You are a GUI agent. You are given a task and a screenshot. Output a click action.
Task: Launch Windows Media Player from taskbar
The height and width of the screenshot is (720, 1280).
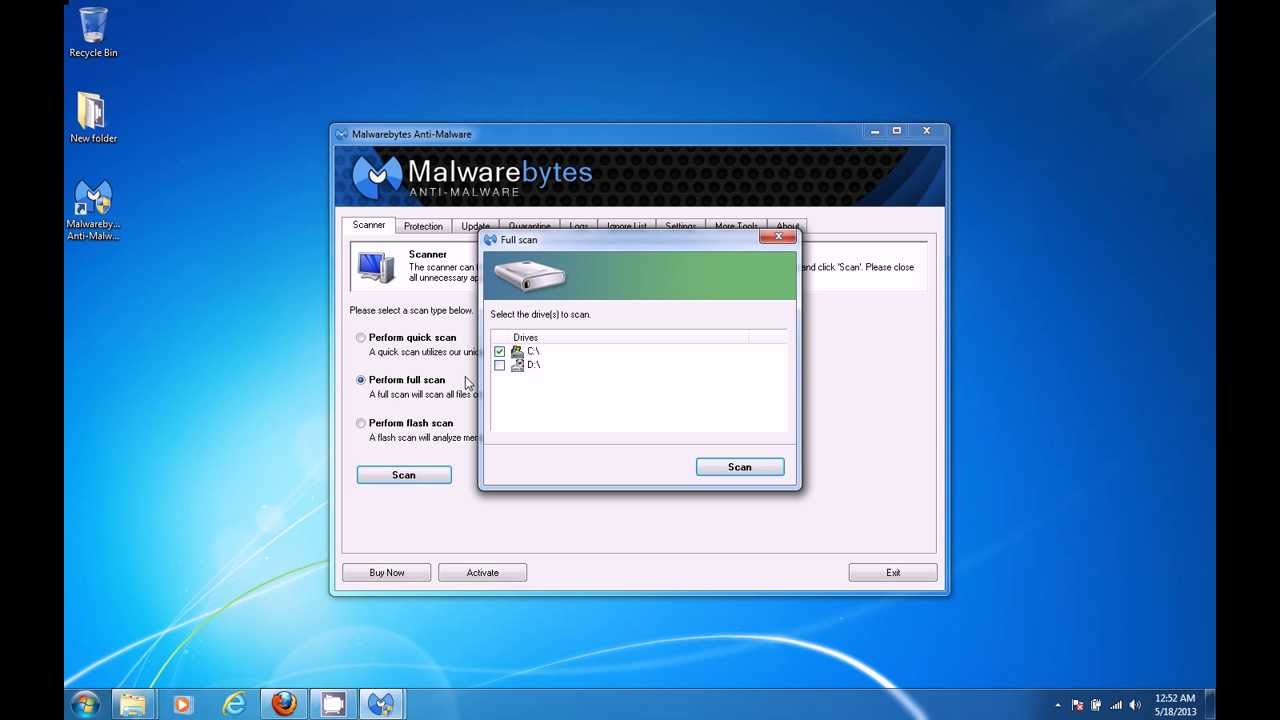click(x=182, y=704)
